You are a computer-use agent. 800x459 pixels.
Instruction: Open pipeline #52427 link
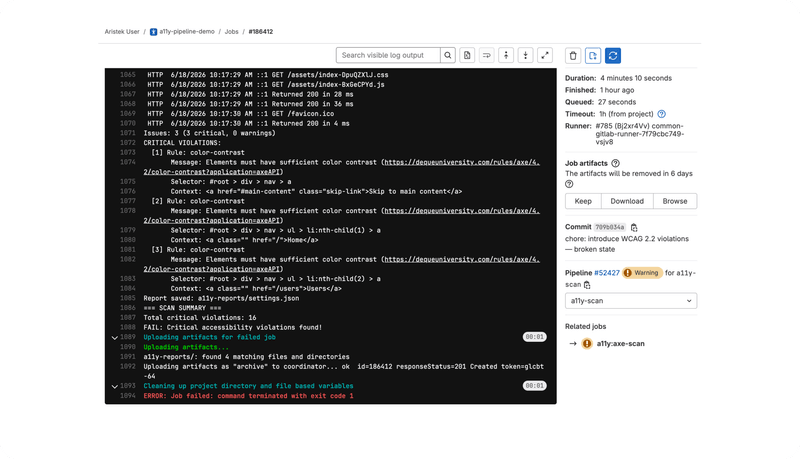click(607, 273)
